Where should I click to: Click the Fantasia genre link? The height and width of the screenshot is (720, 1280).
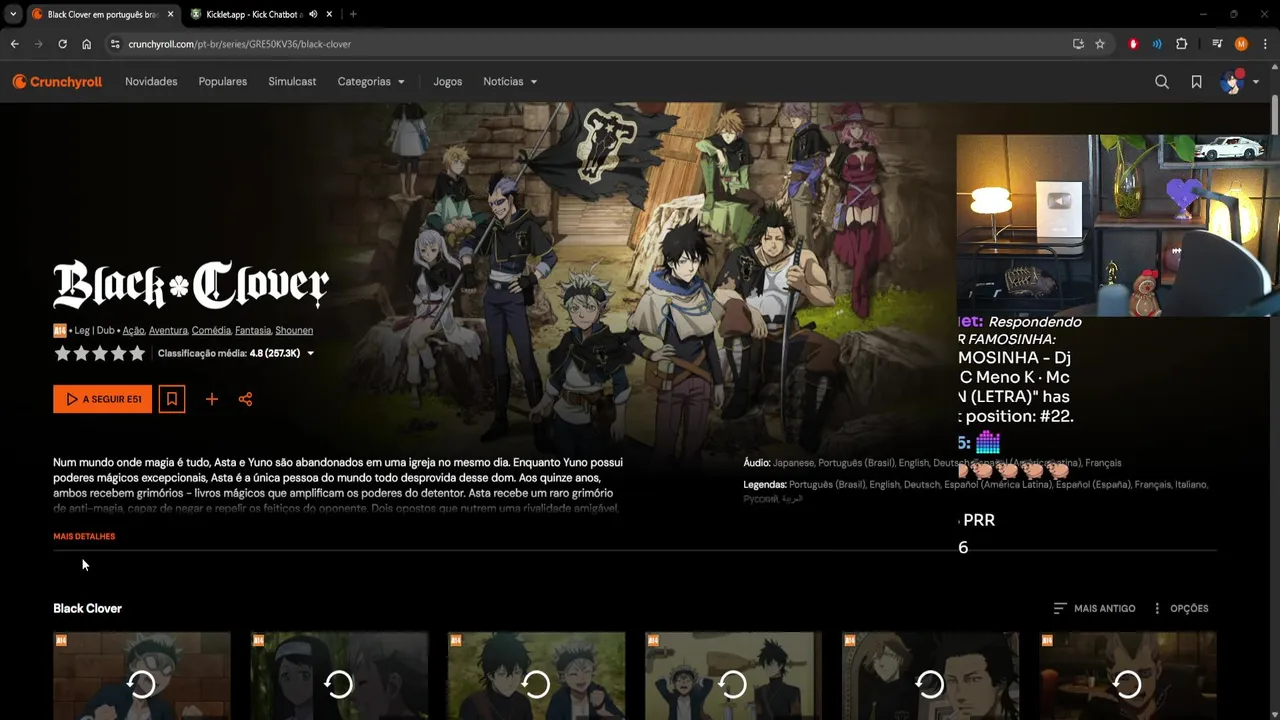pos(253,330)
